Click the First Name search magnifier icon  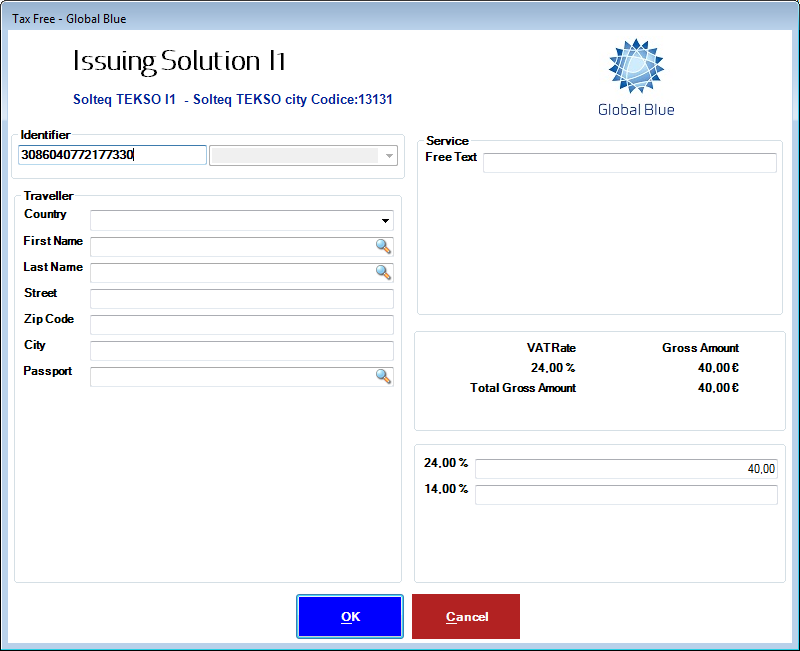click(383, 246)
